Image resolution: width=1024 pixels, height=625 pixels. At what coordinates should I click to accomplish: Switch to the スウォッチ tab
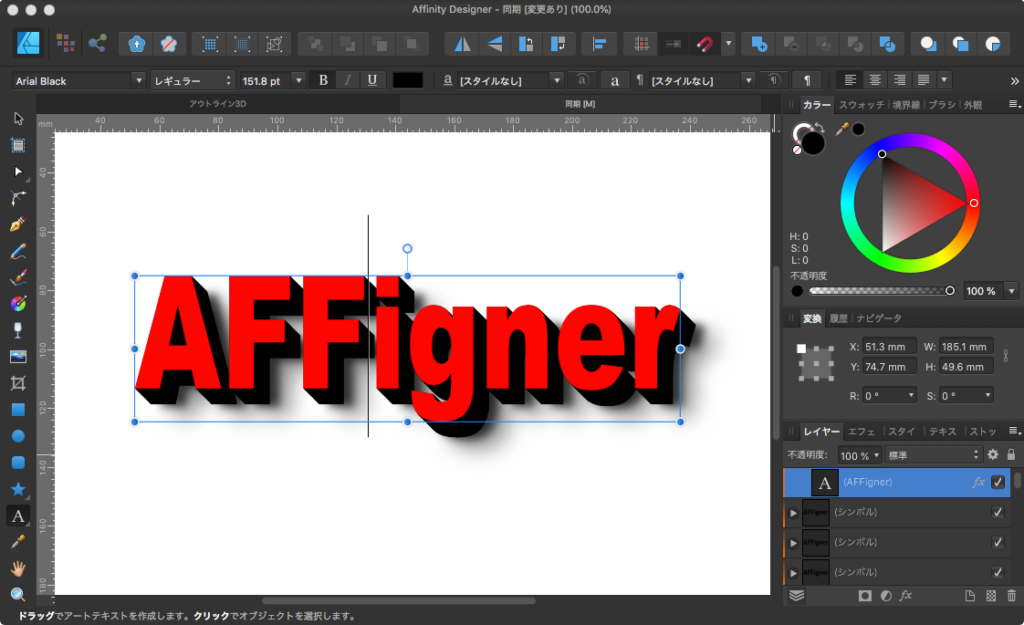(861, 105)
